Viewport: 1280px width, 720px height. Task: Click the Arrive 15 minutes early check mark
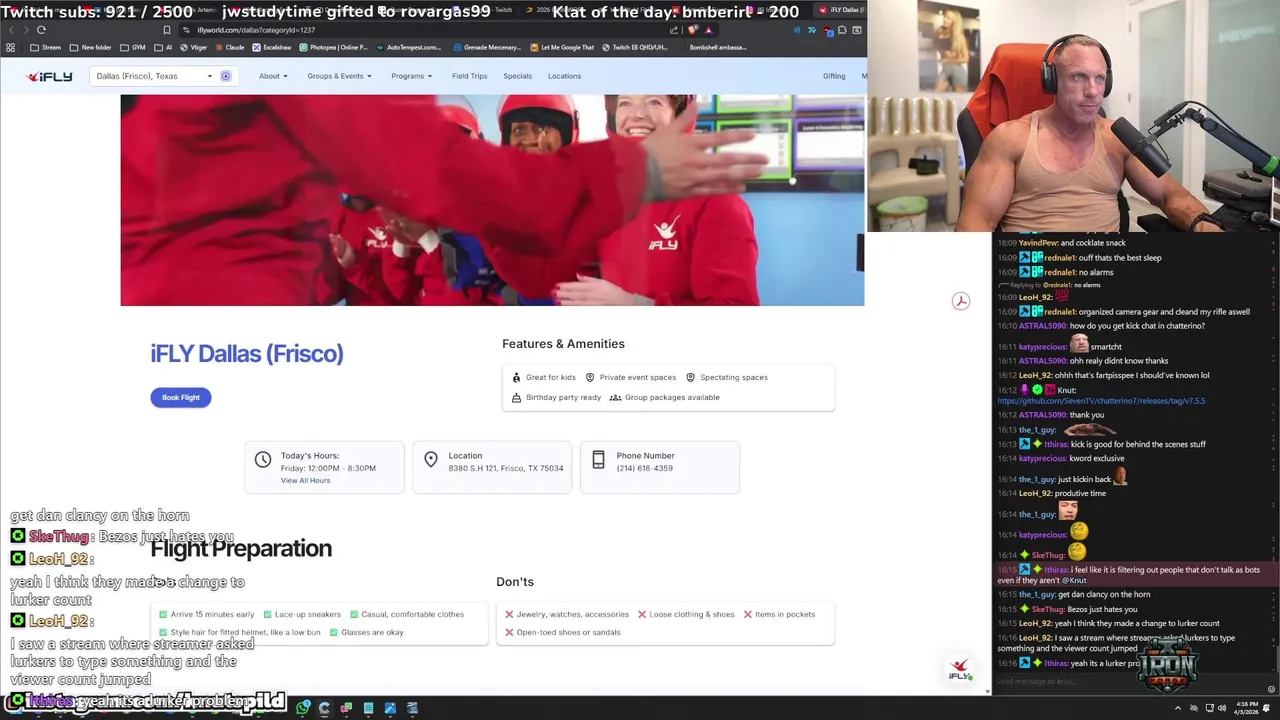163,614
